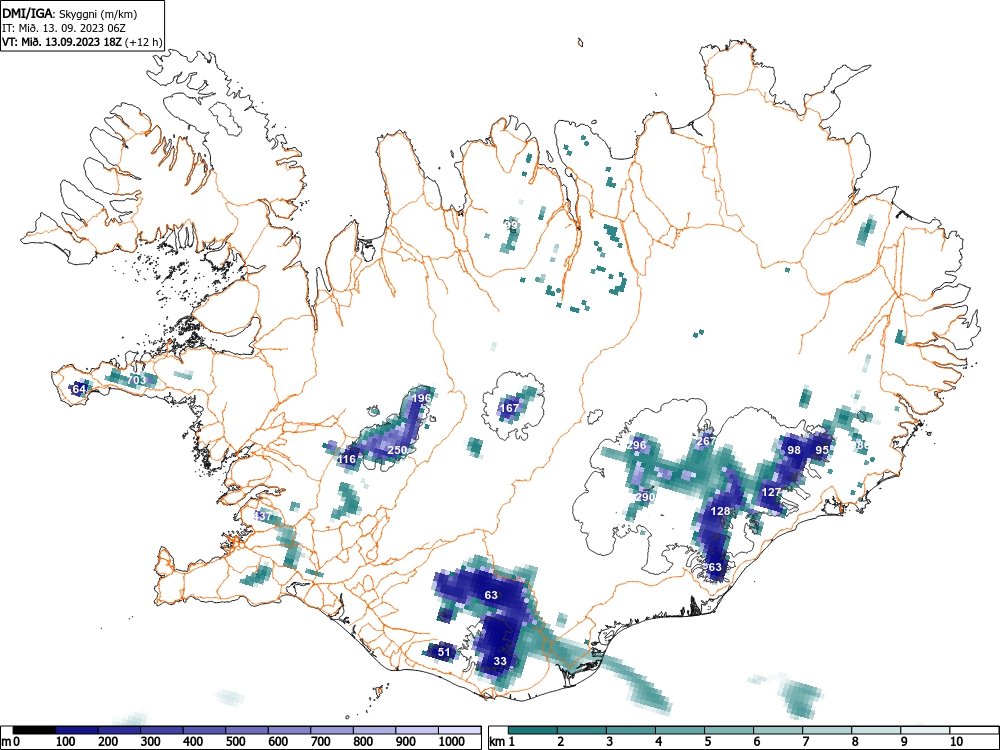Click the '5' tick label on the kilometre scale
The image size is (1000, 750).
pyautogui.click(x=708, y=741)
